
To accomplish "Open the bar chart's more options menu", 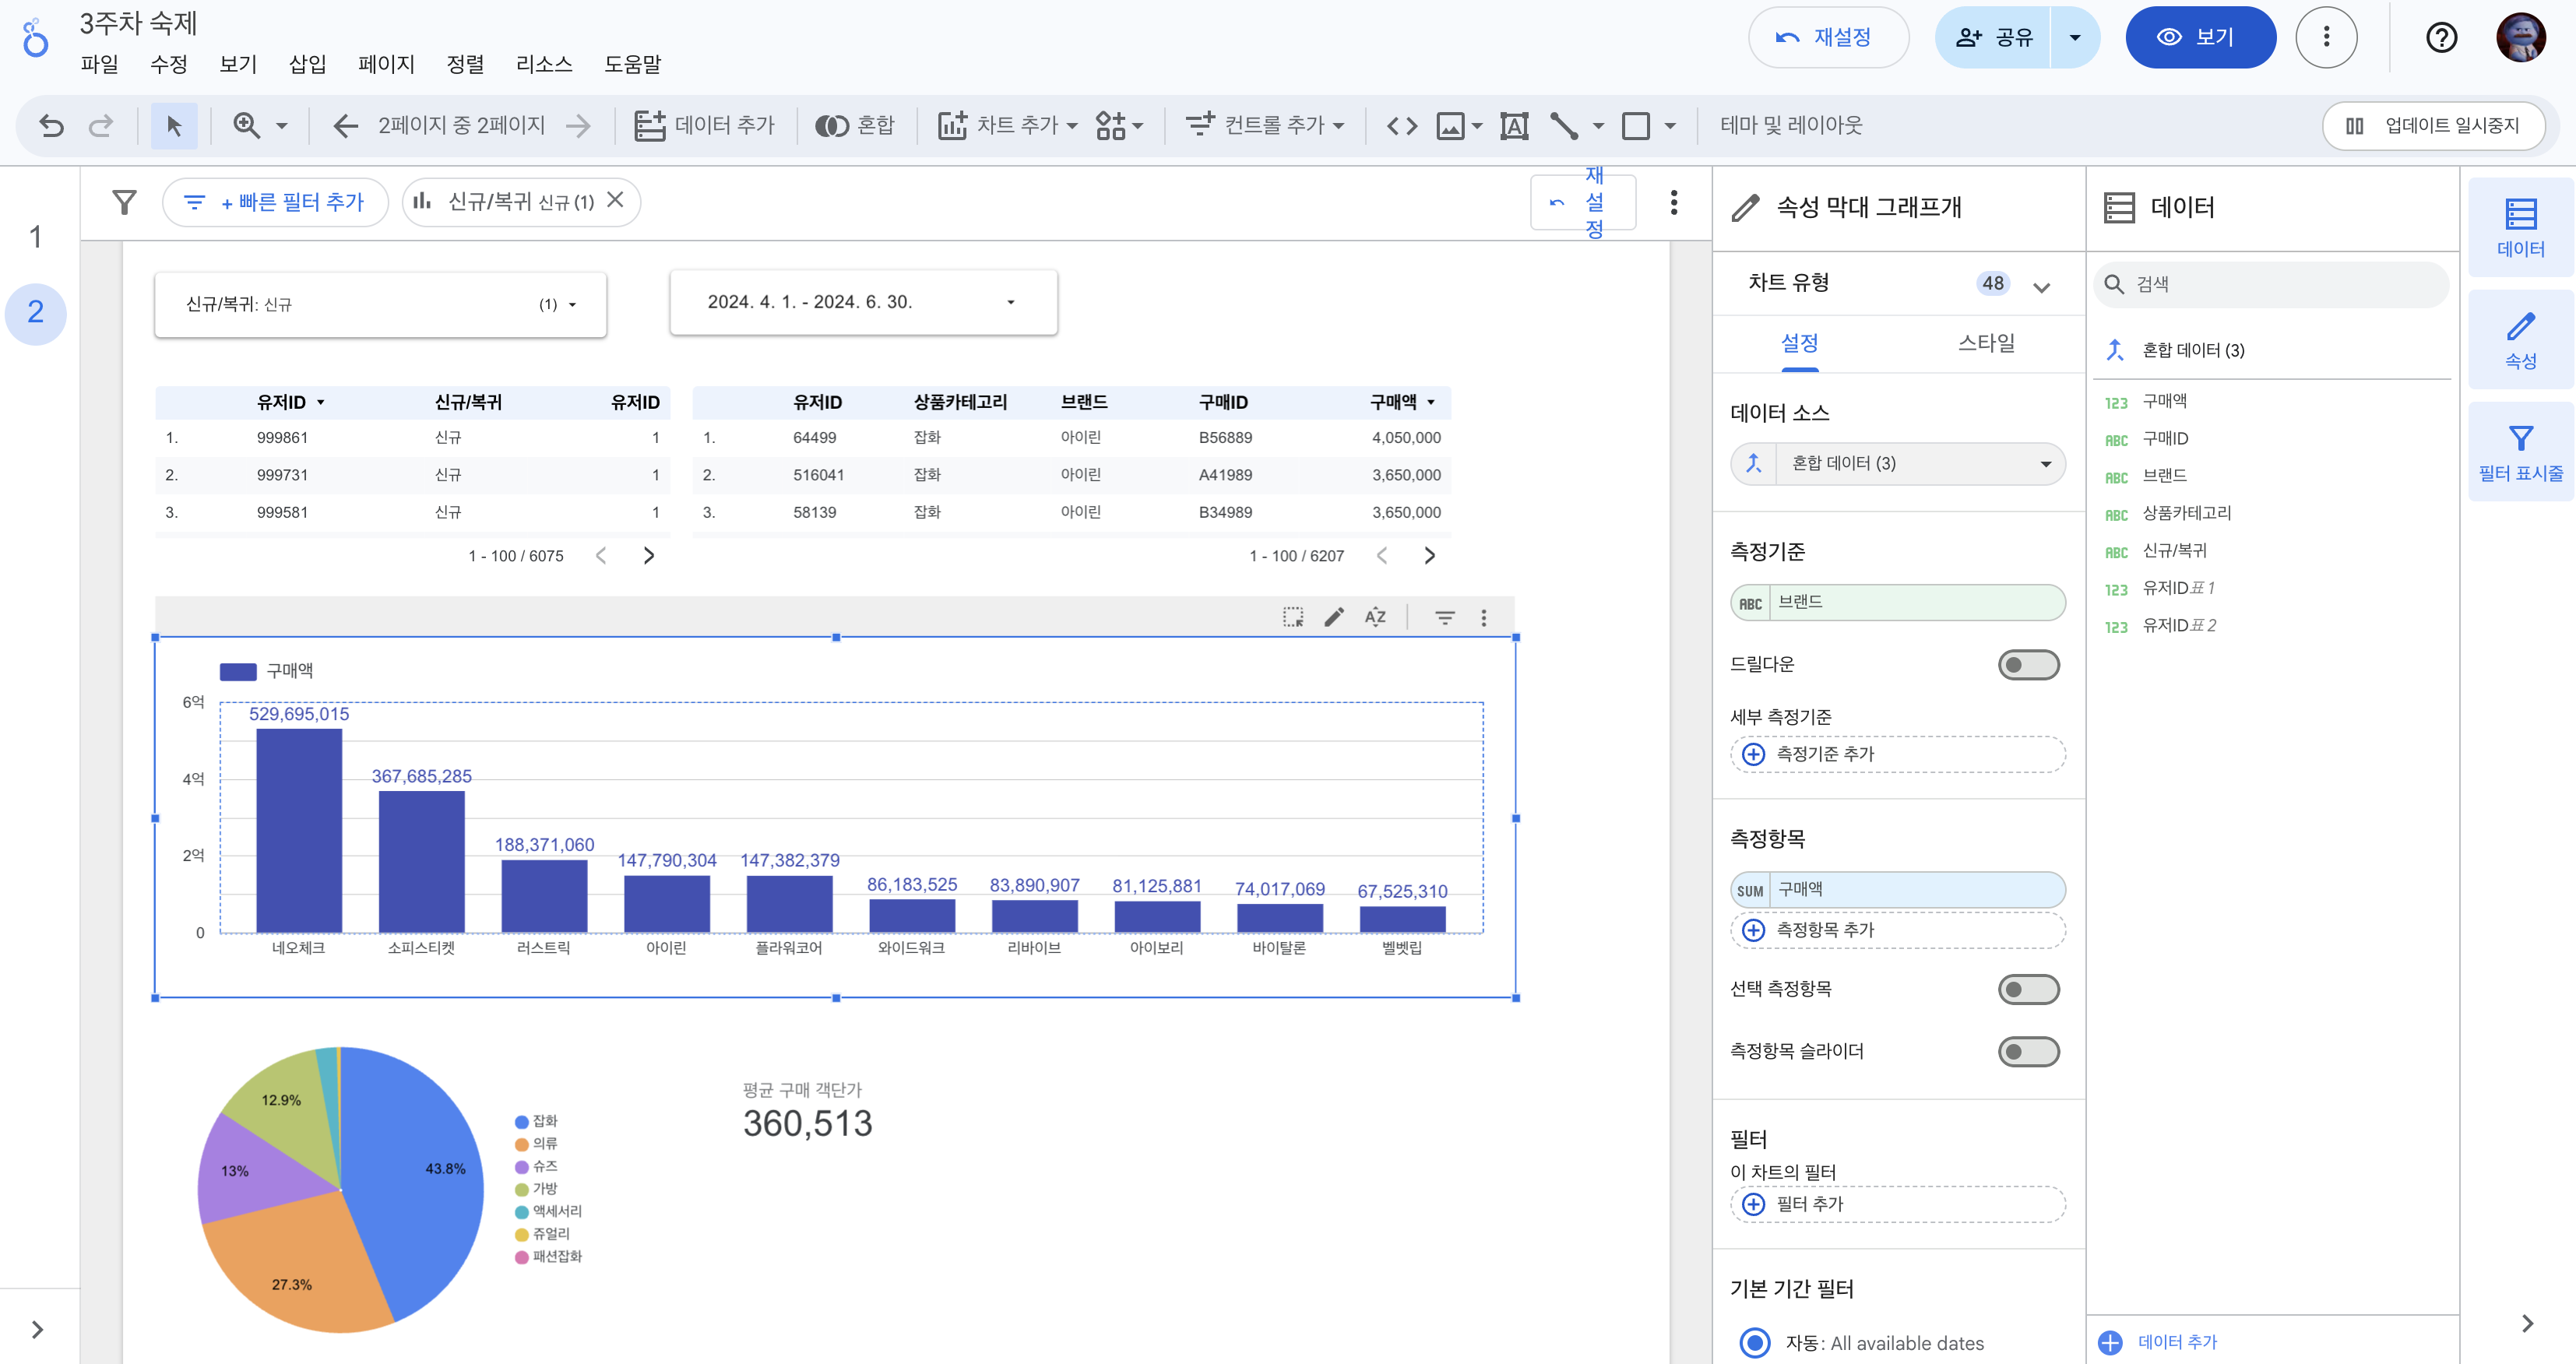I will click(x=1484, y=617).
